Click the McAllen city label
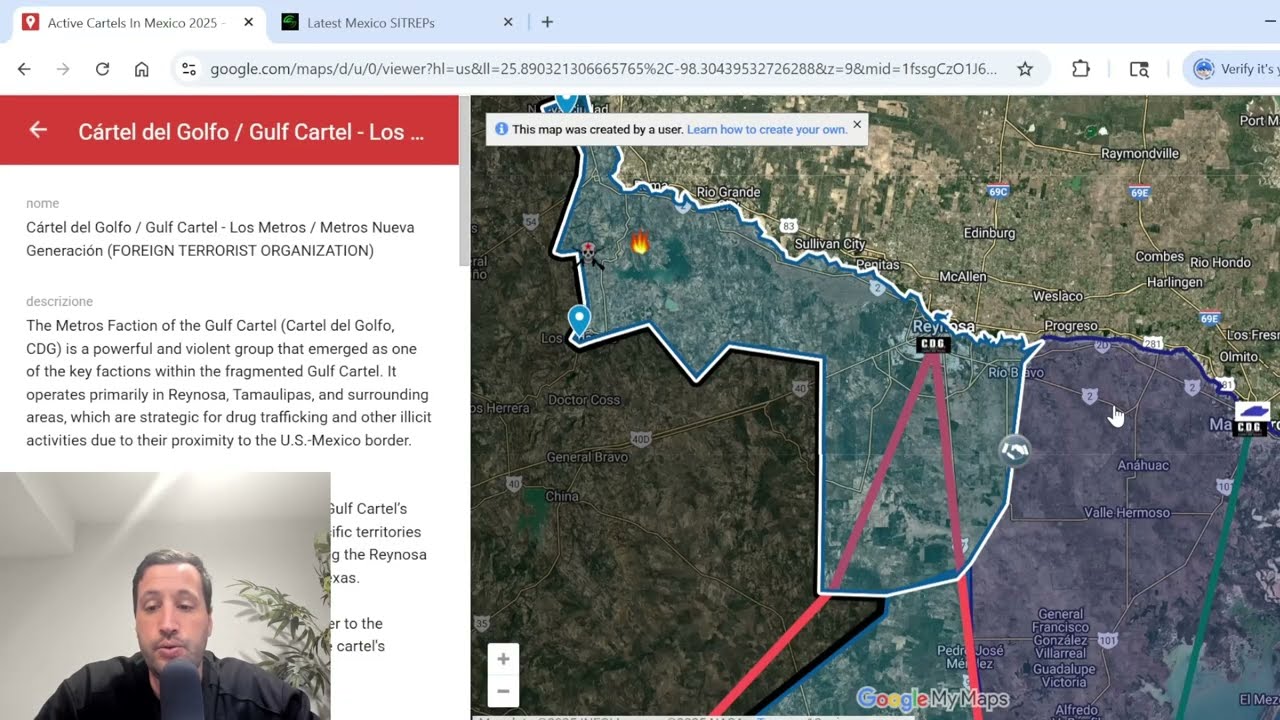The image size is (1280, 720). [x=964, y=277]
